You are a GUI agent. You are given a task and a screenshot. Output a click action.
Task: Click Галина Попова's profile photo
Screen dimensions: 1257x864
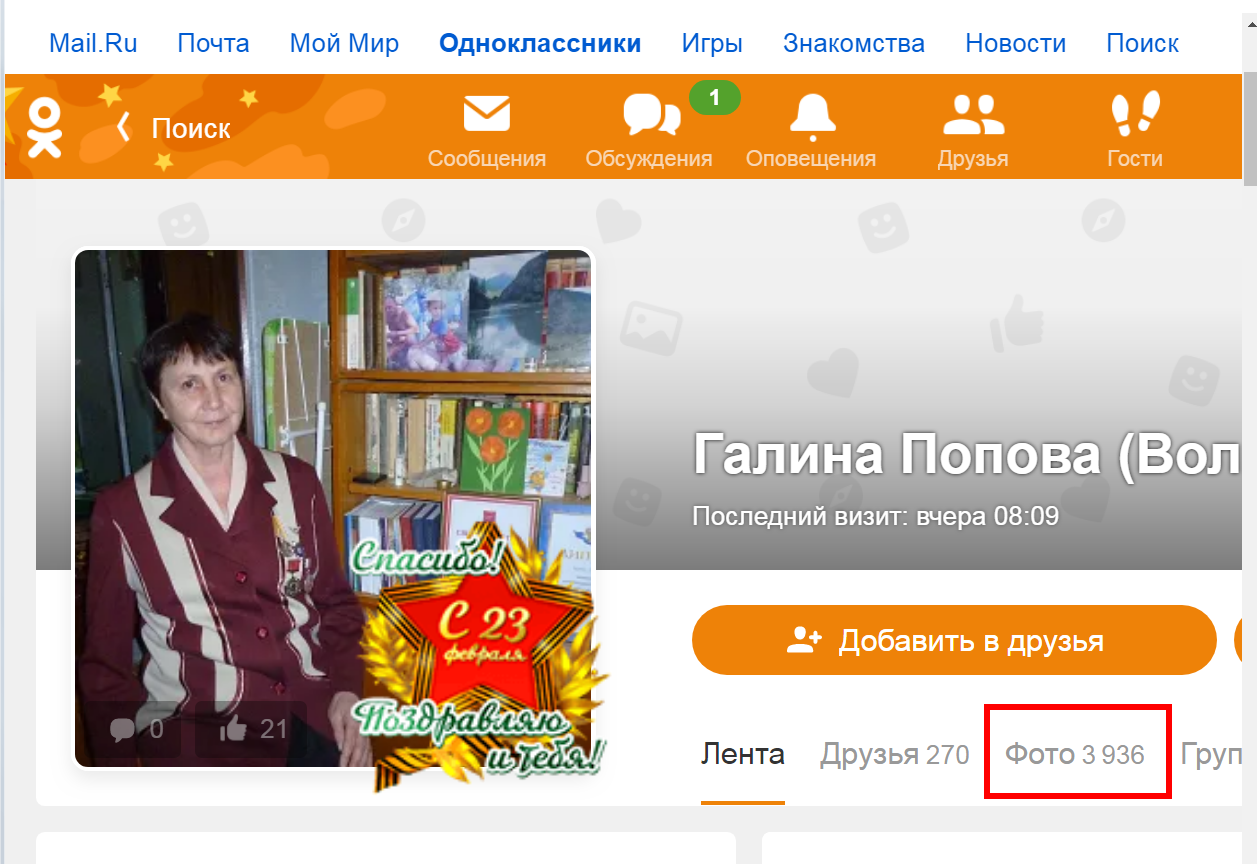coord(333,508)
